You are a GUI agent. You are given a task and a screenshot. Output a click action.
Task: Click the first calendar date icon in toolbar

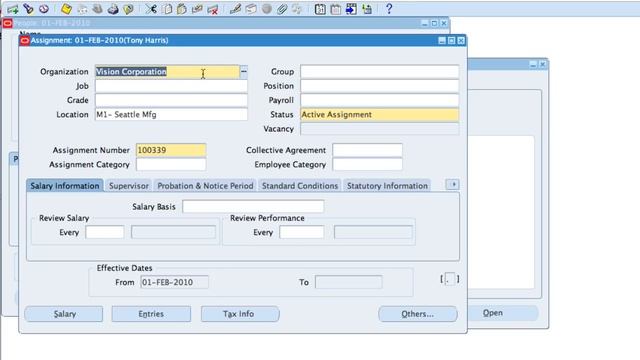[320, 9]
